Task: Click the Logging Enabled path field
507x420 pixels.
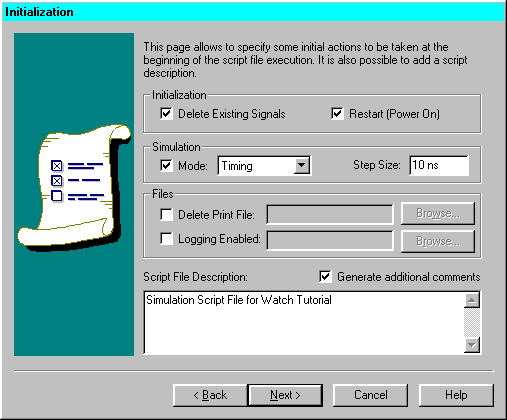Action: pos(330,241)
